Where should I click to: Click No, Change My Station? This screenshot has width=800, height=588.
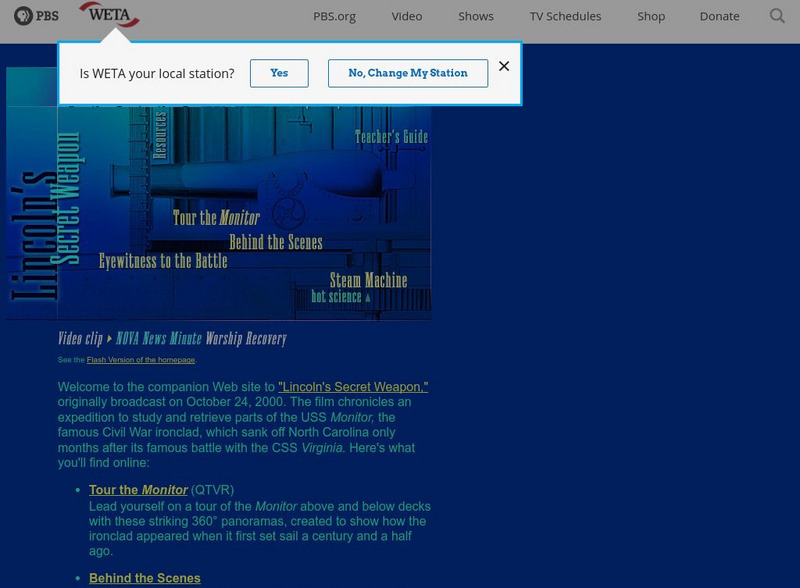coord(408,73)
